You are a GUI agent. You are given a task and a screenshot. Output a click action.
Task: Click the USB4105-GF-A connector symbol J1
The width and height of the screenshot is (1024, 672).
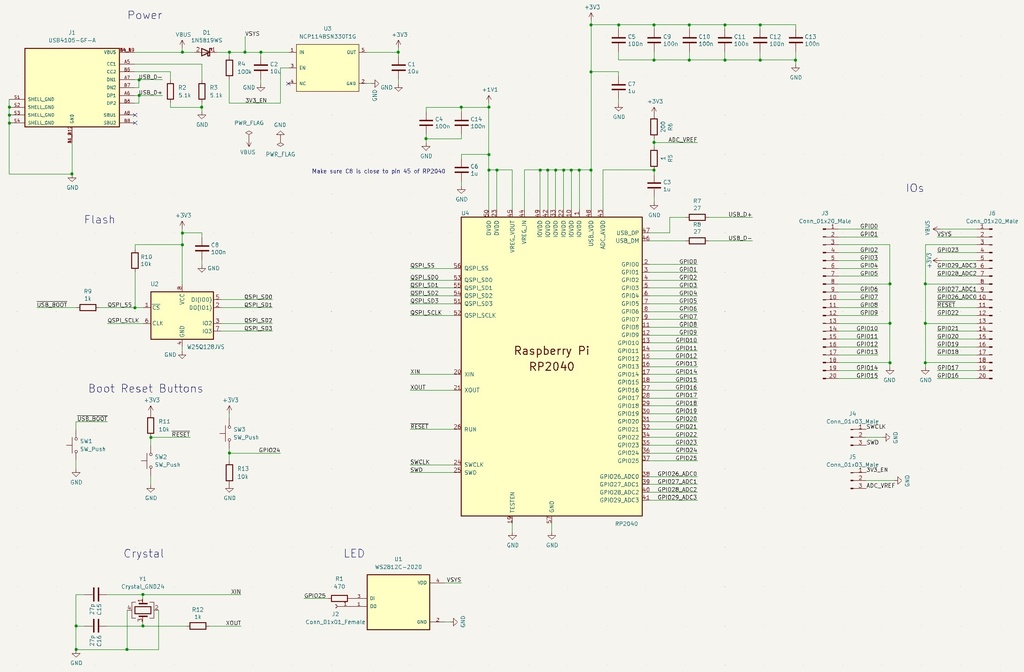pos(72,88)
